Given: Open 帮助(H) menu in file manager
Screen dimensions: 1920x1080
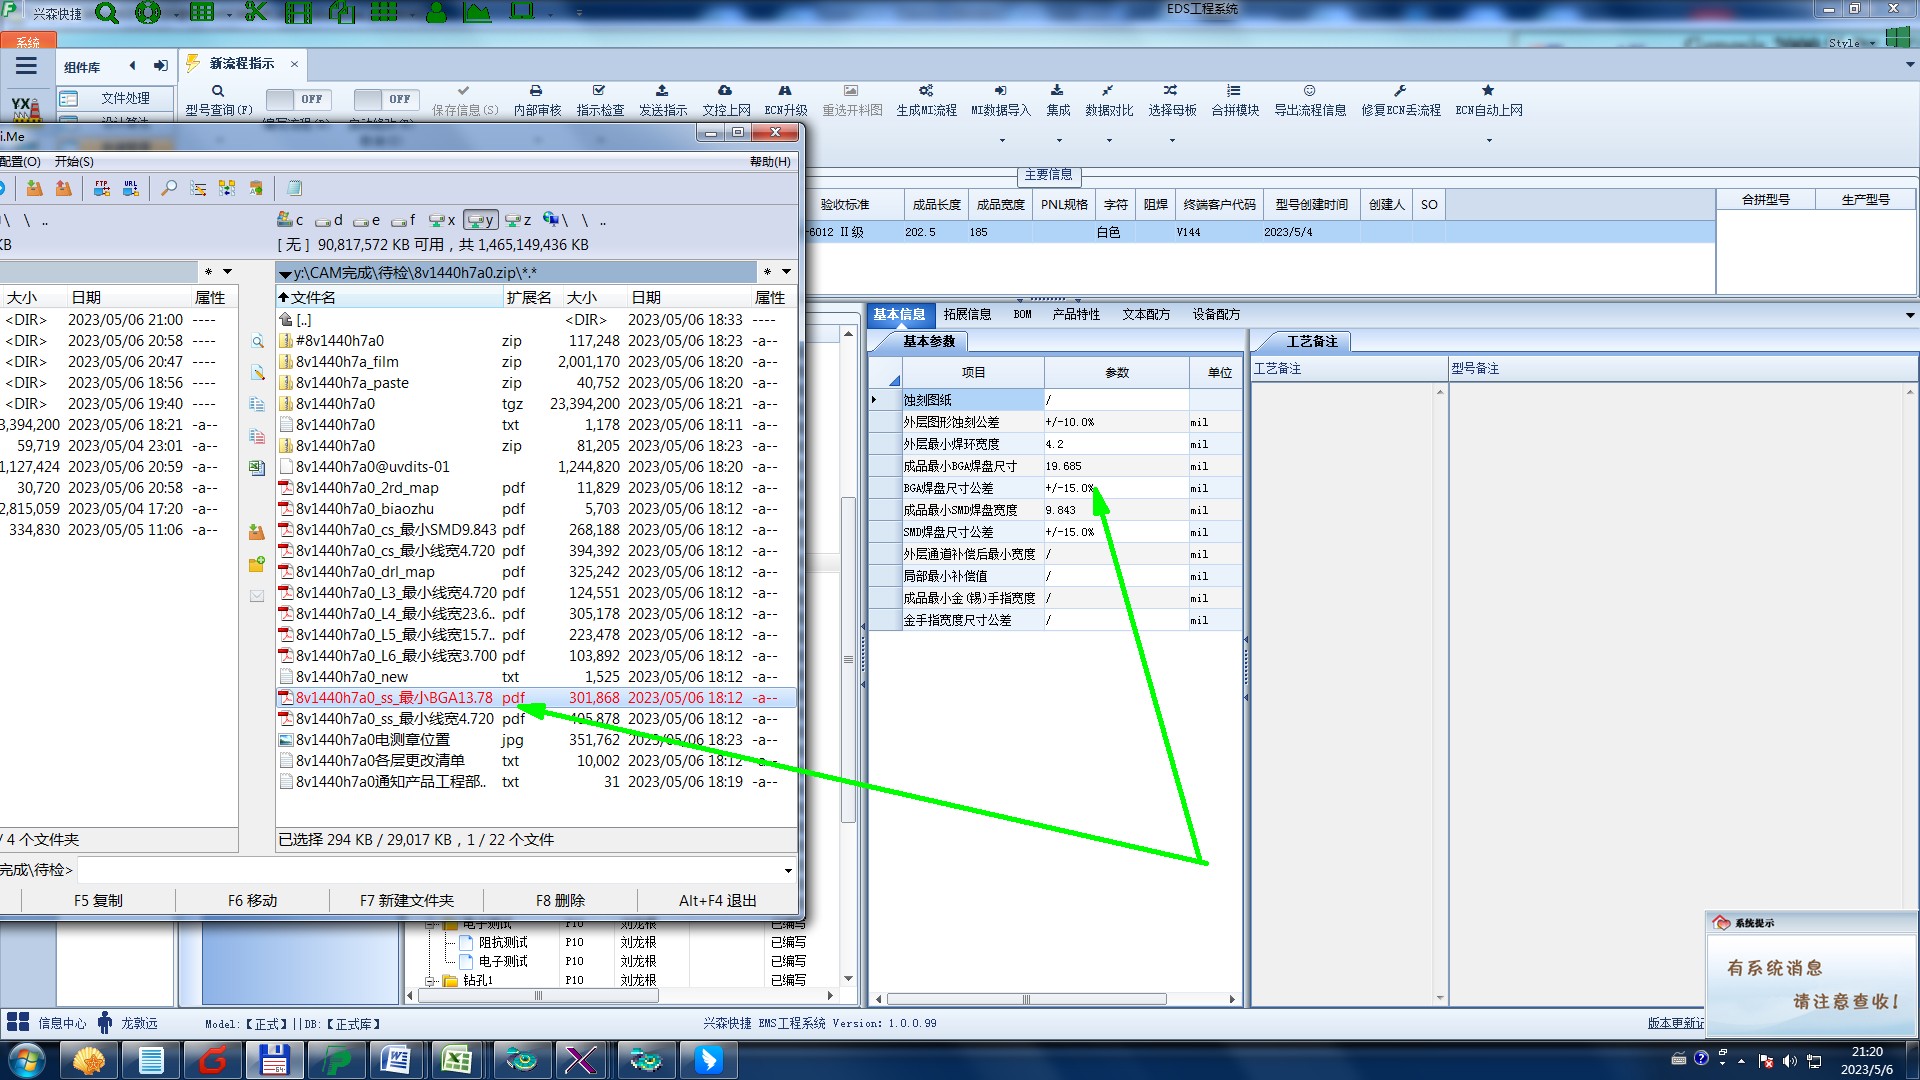Looking at the screenshot, I should pos(770,161).
